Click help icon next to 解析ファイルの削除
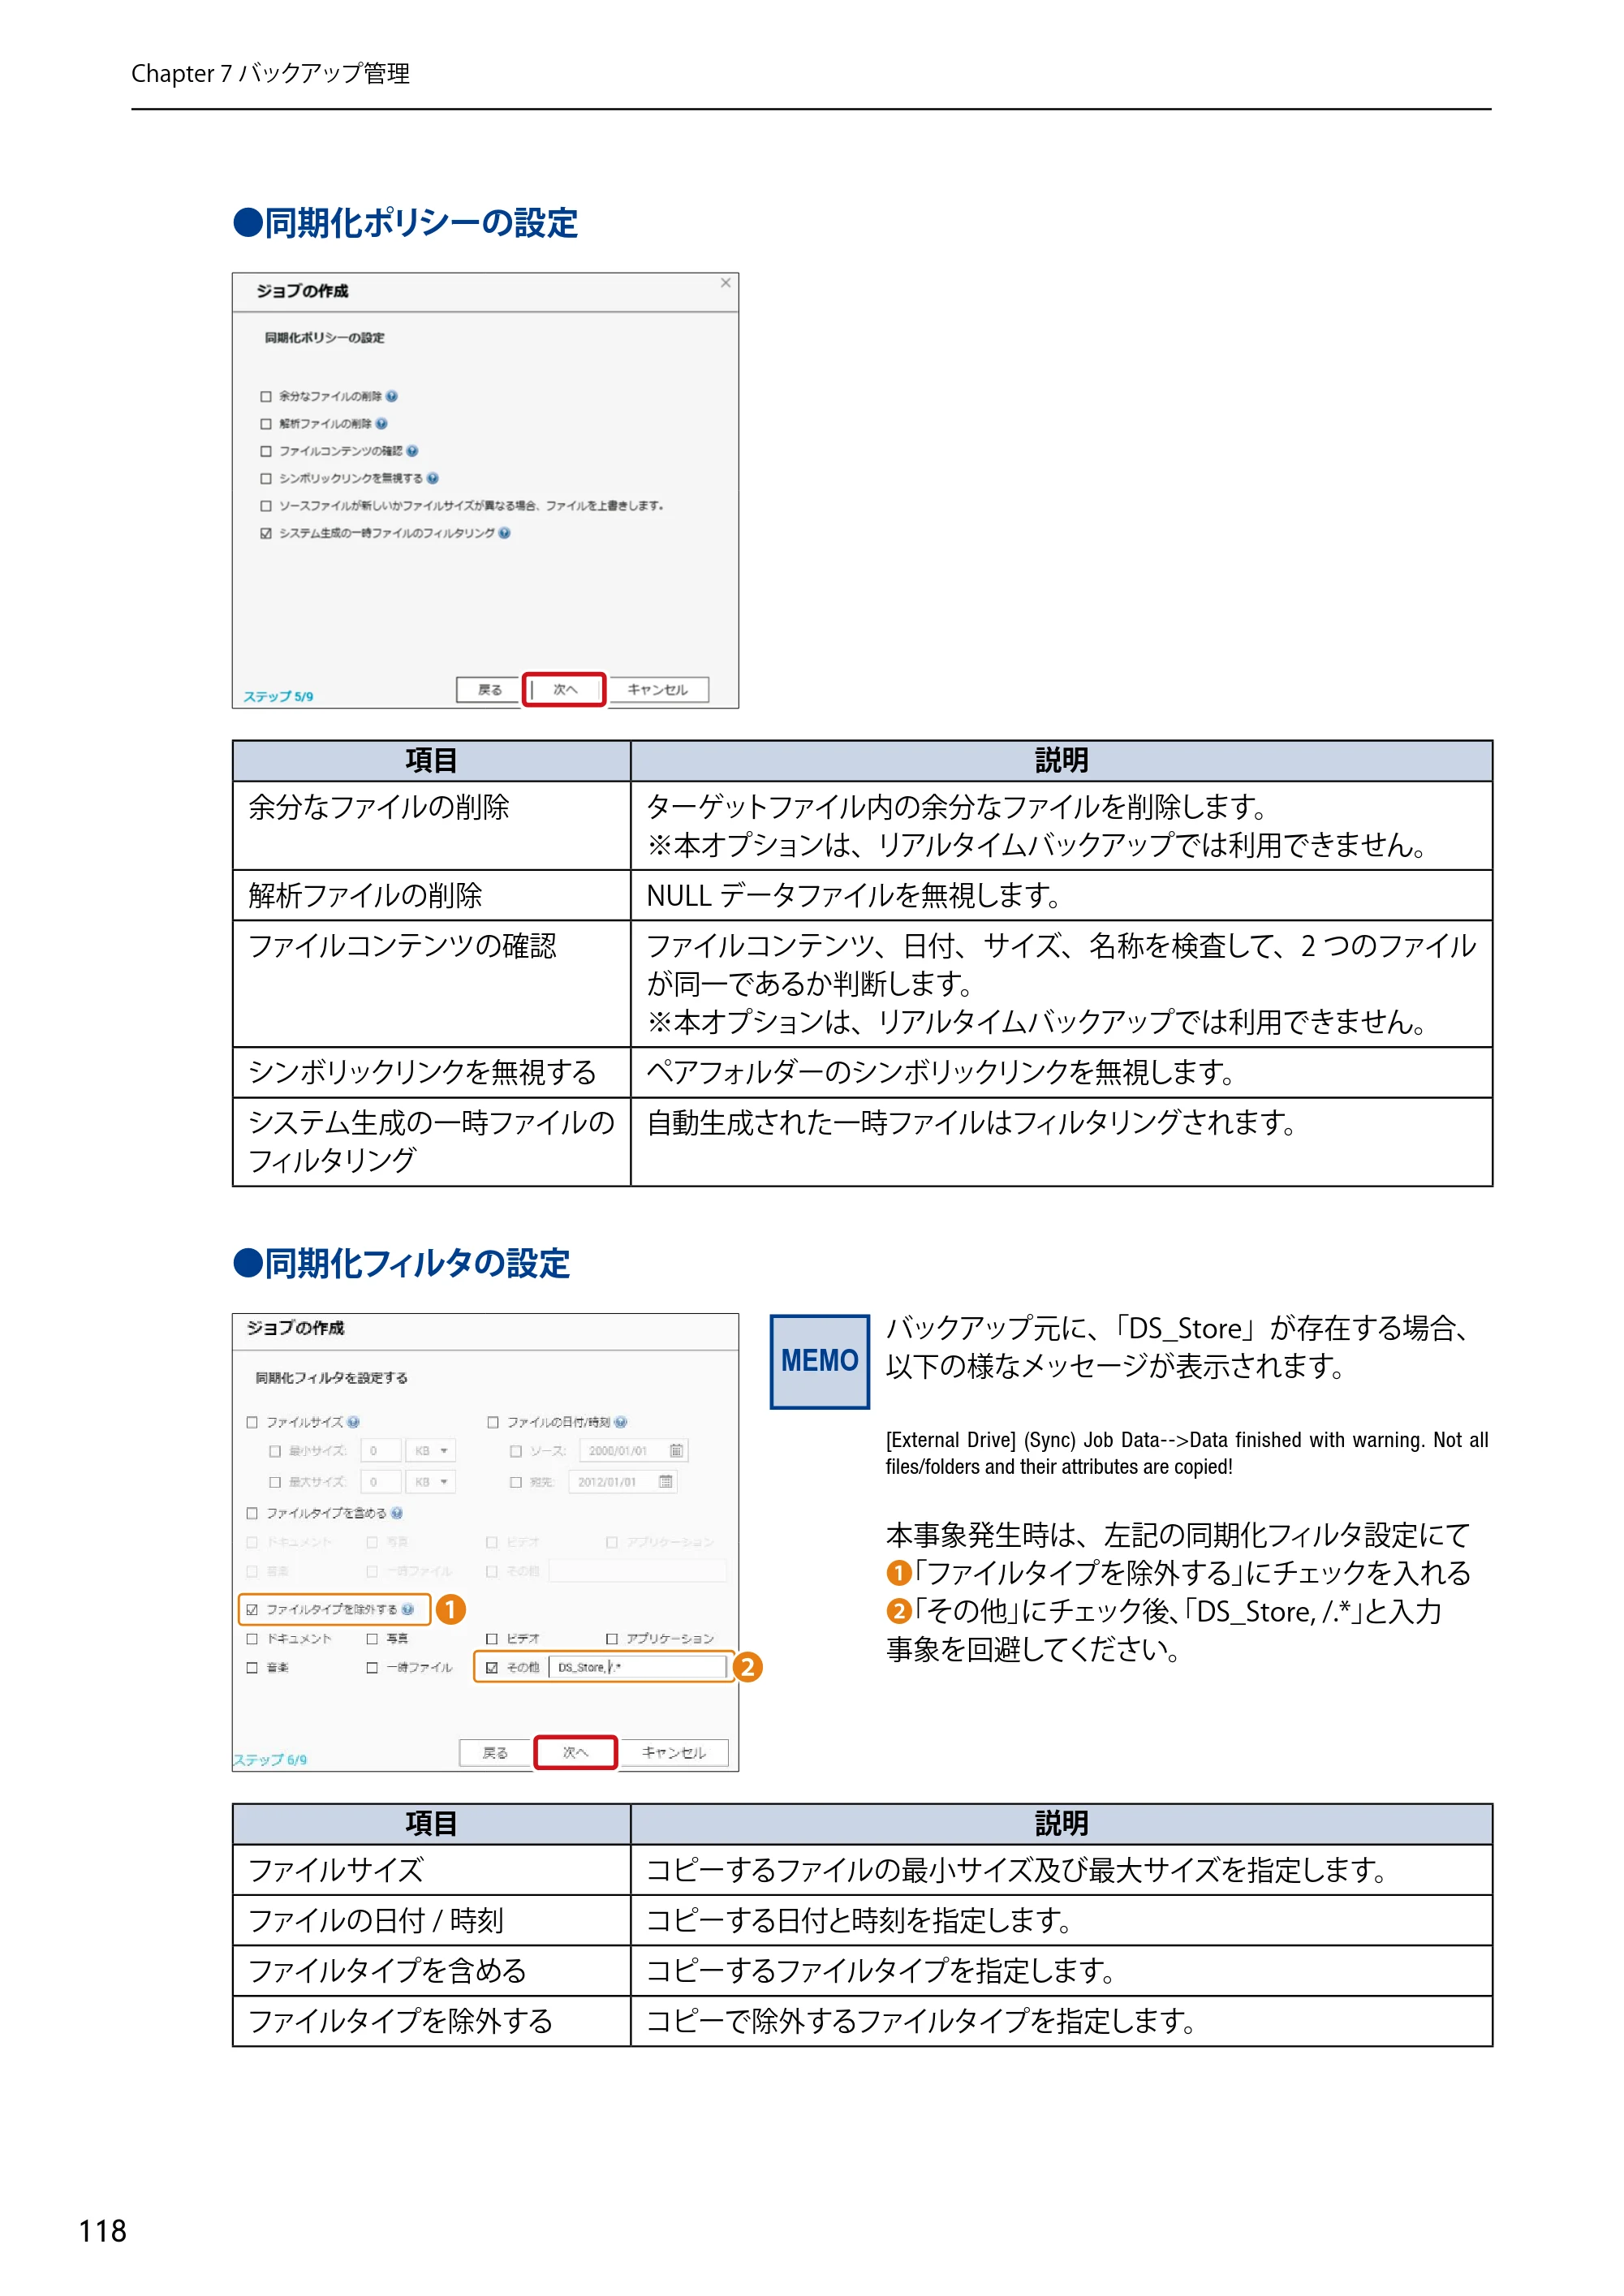 point(382,424)
